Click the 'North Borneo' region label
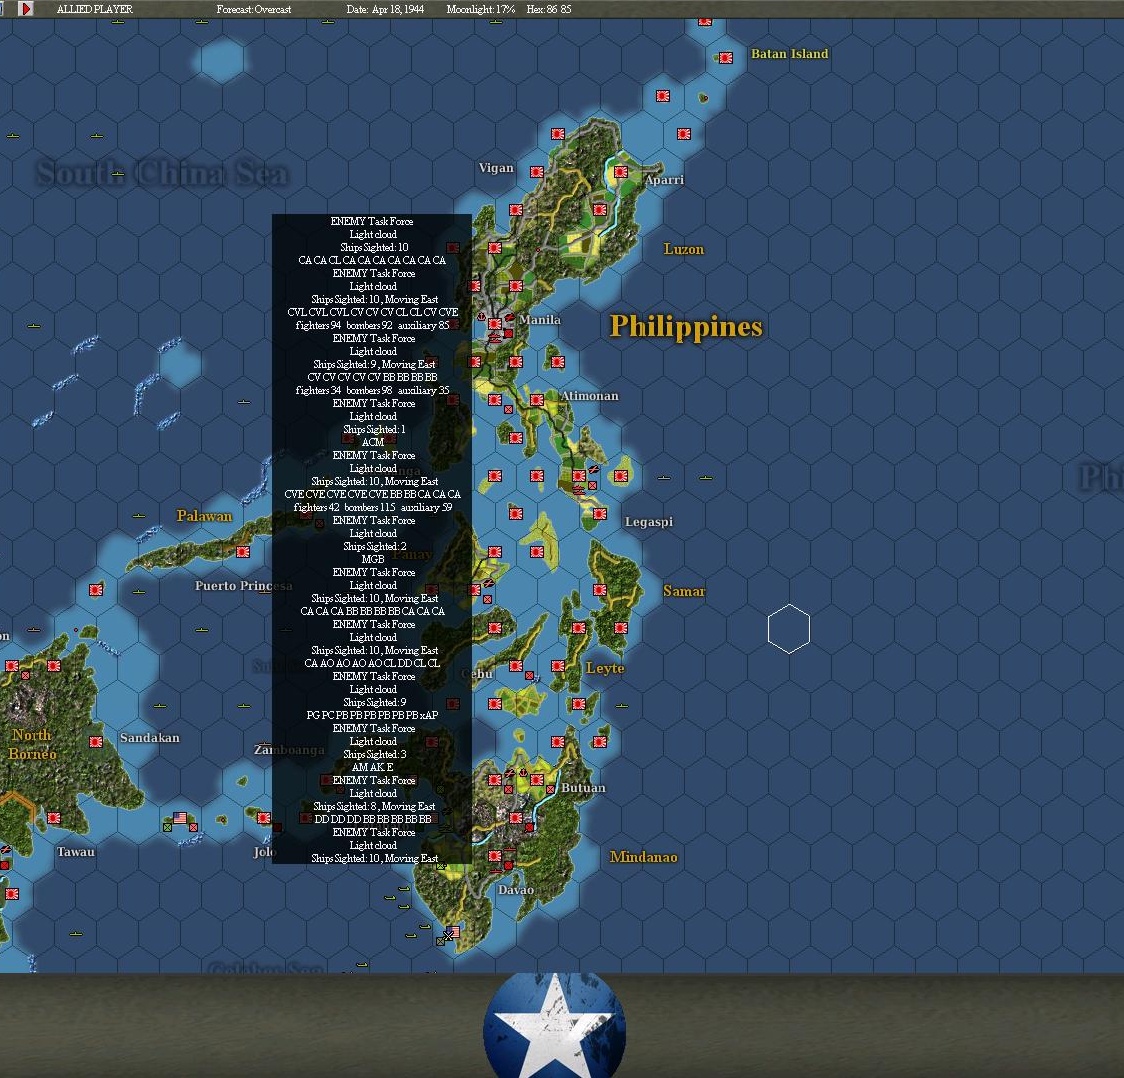Image resolution: width=1124 pixels, height=1078 pixels. (32, 744)
